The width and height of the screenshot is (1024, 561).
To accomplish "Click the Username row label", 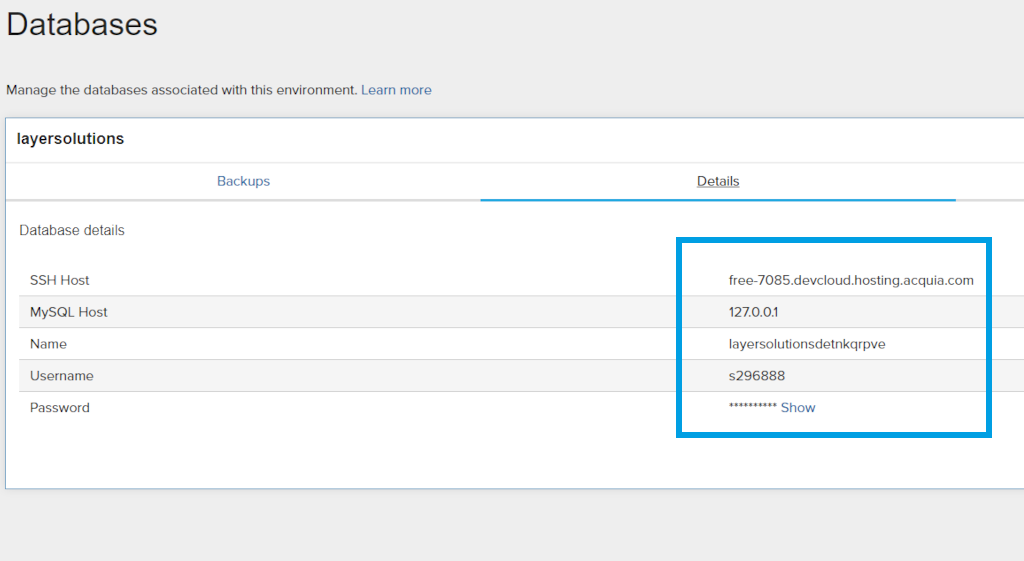I will pyautogui.click(x=62, y=376).
